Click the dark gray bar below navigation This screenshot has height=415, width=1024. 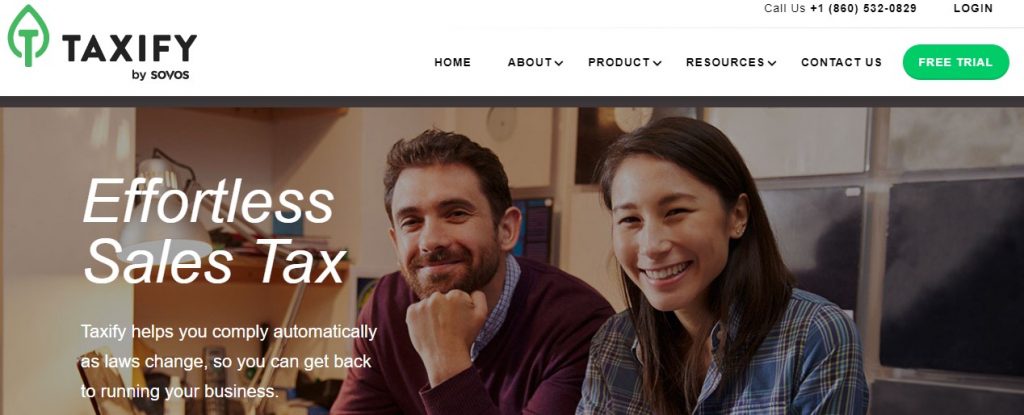point(512,102)
